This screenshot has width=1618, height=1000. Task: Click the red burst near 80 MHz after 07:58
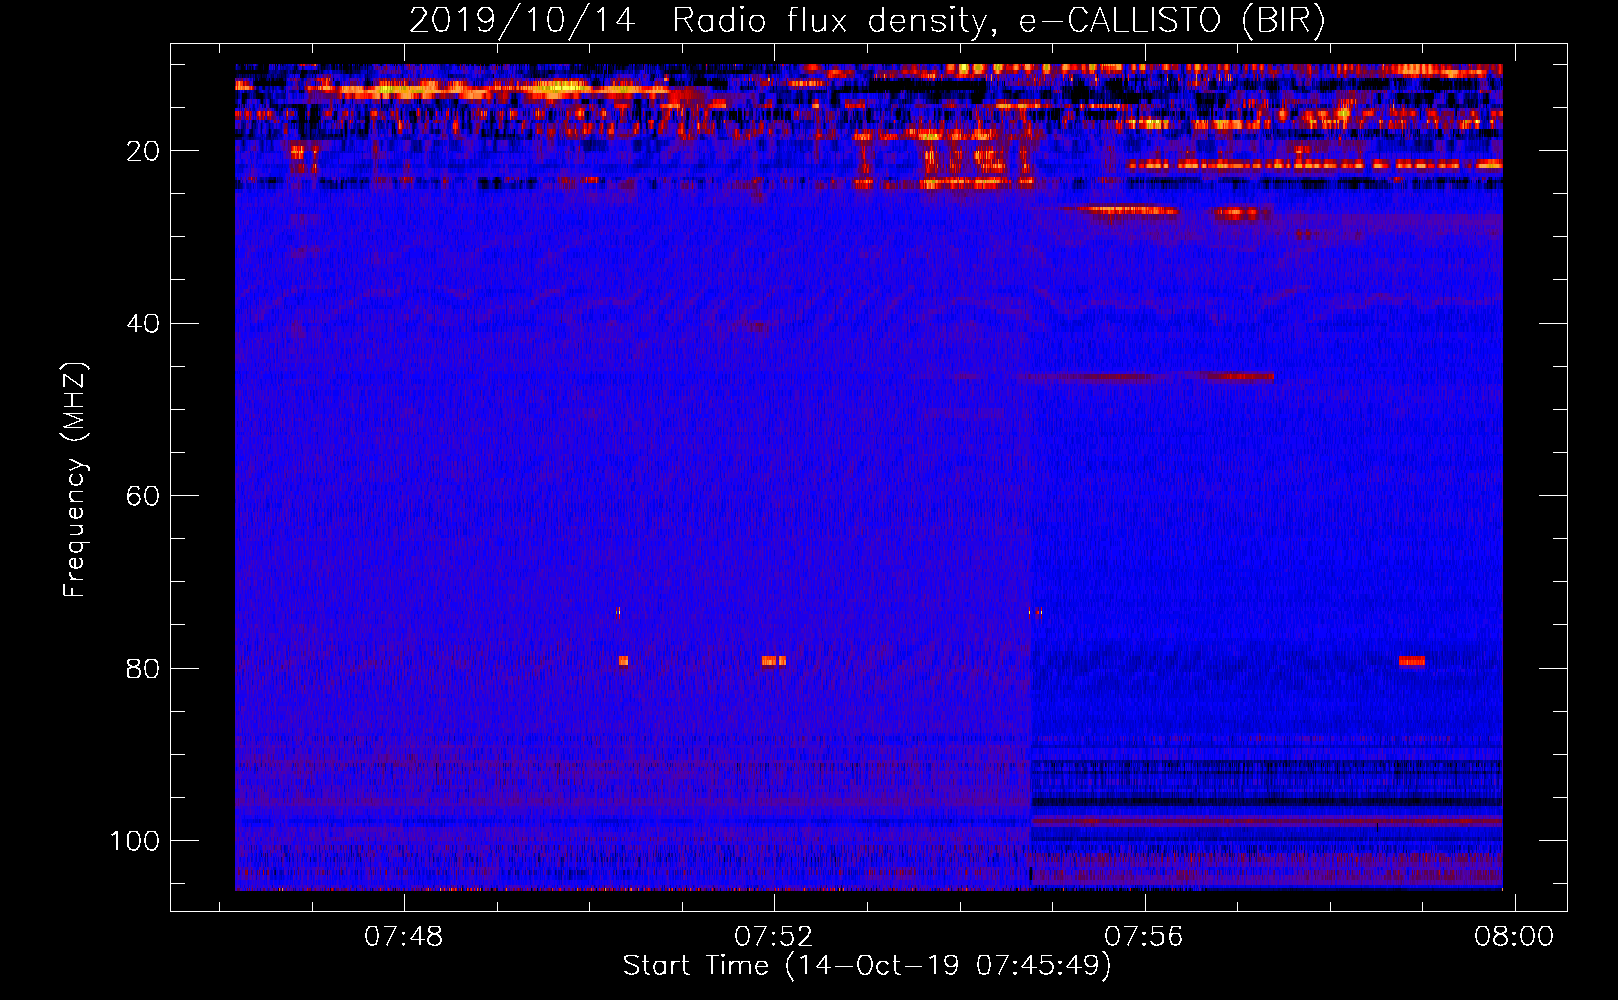point(1412,660)
